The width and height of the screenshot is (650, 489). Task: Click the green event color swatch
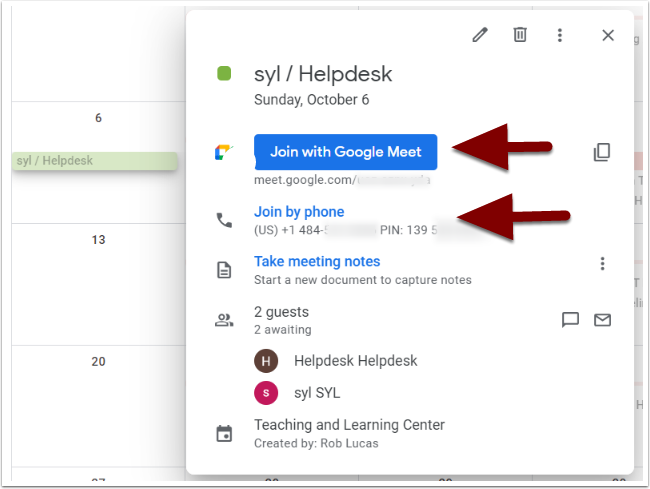[224, 74]
